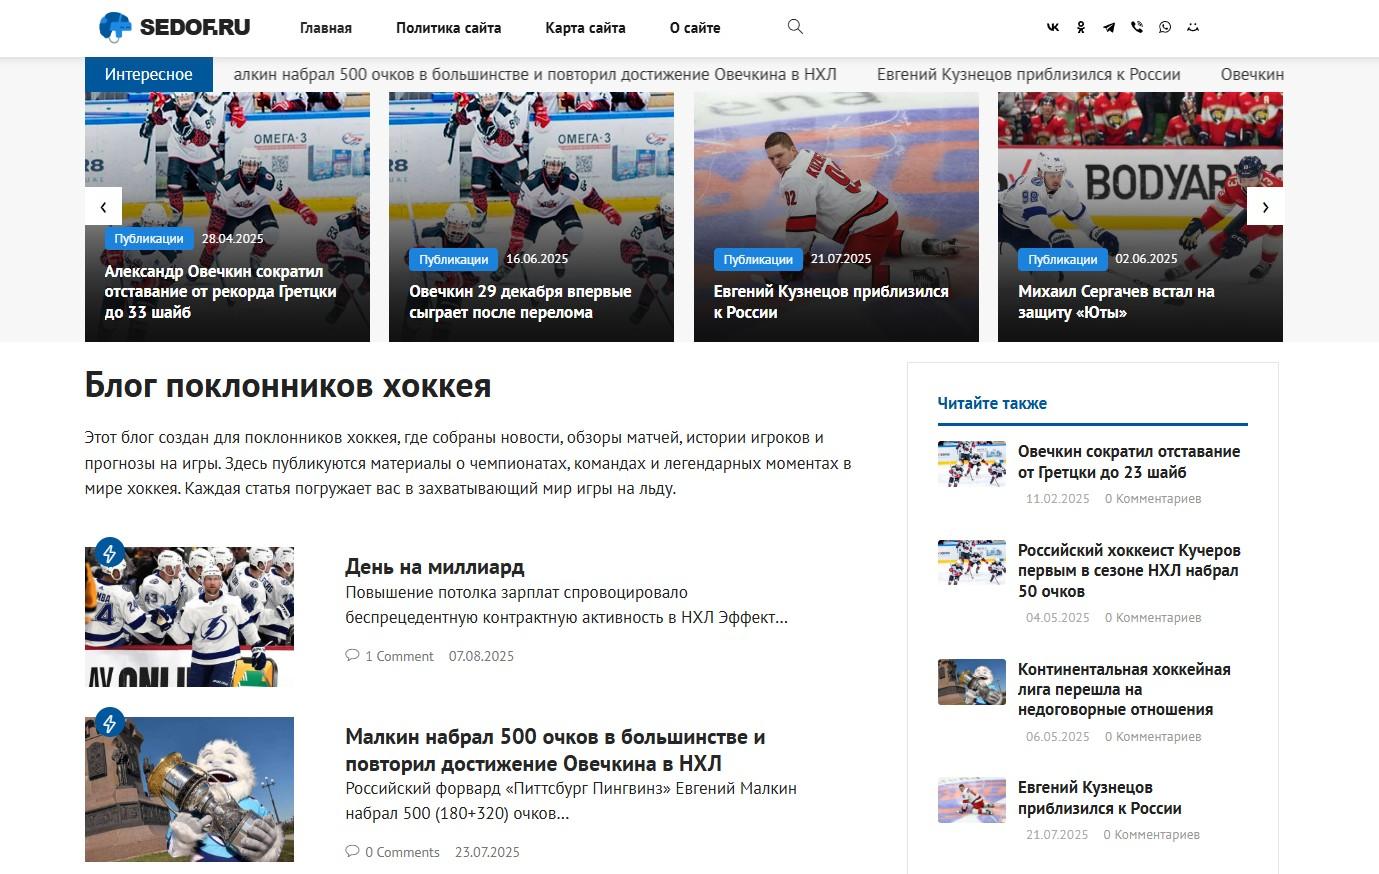The image size is (1379, 874).
Task: Open the article «День на миллиард»
Action: pos(435,567)
